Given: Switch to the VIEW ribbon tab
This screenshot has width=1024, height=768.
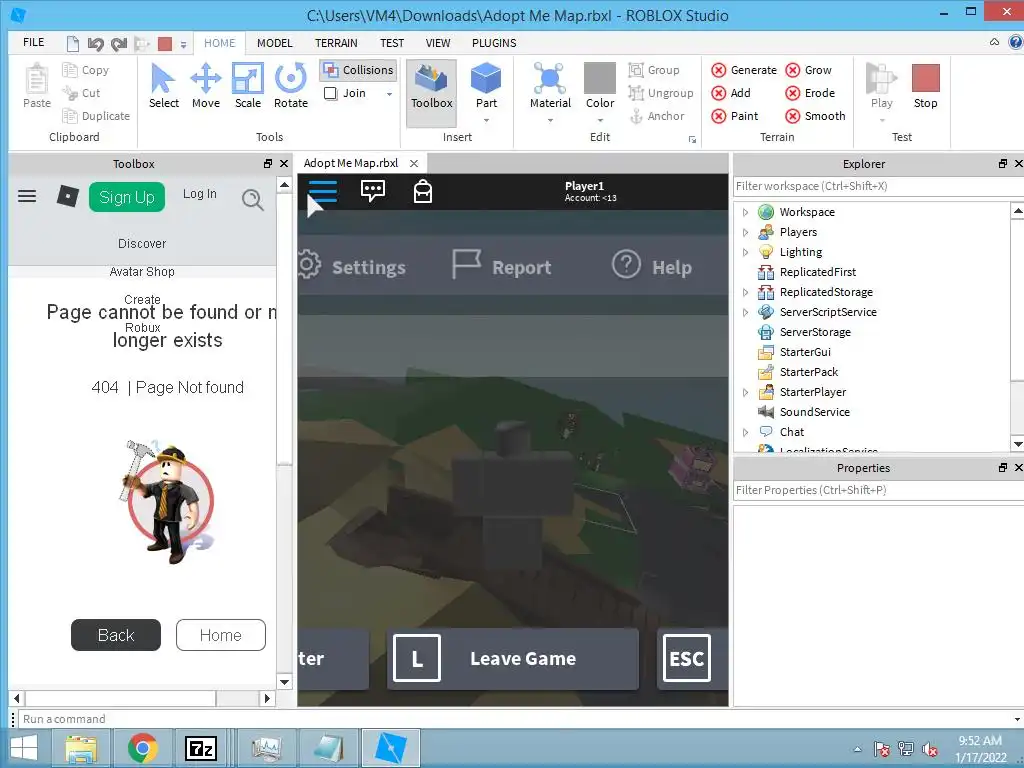Looking at the screenshot, I should pos(438,43).
